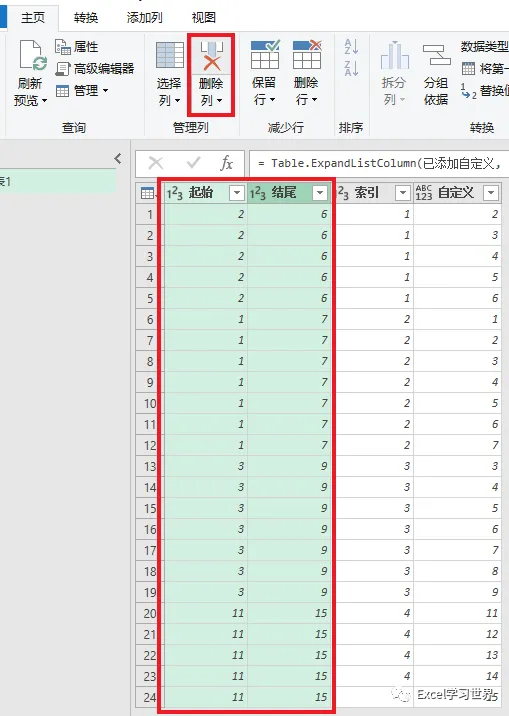Select row number 12 header
Image resolution: width=509 pixels, height=716 pixels.
(x=149, y=445)
